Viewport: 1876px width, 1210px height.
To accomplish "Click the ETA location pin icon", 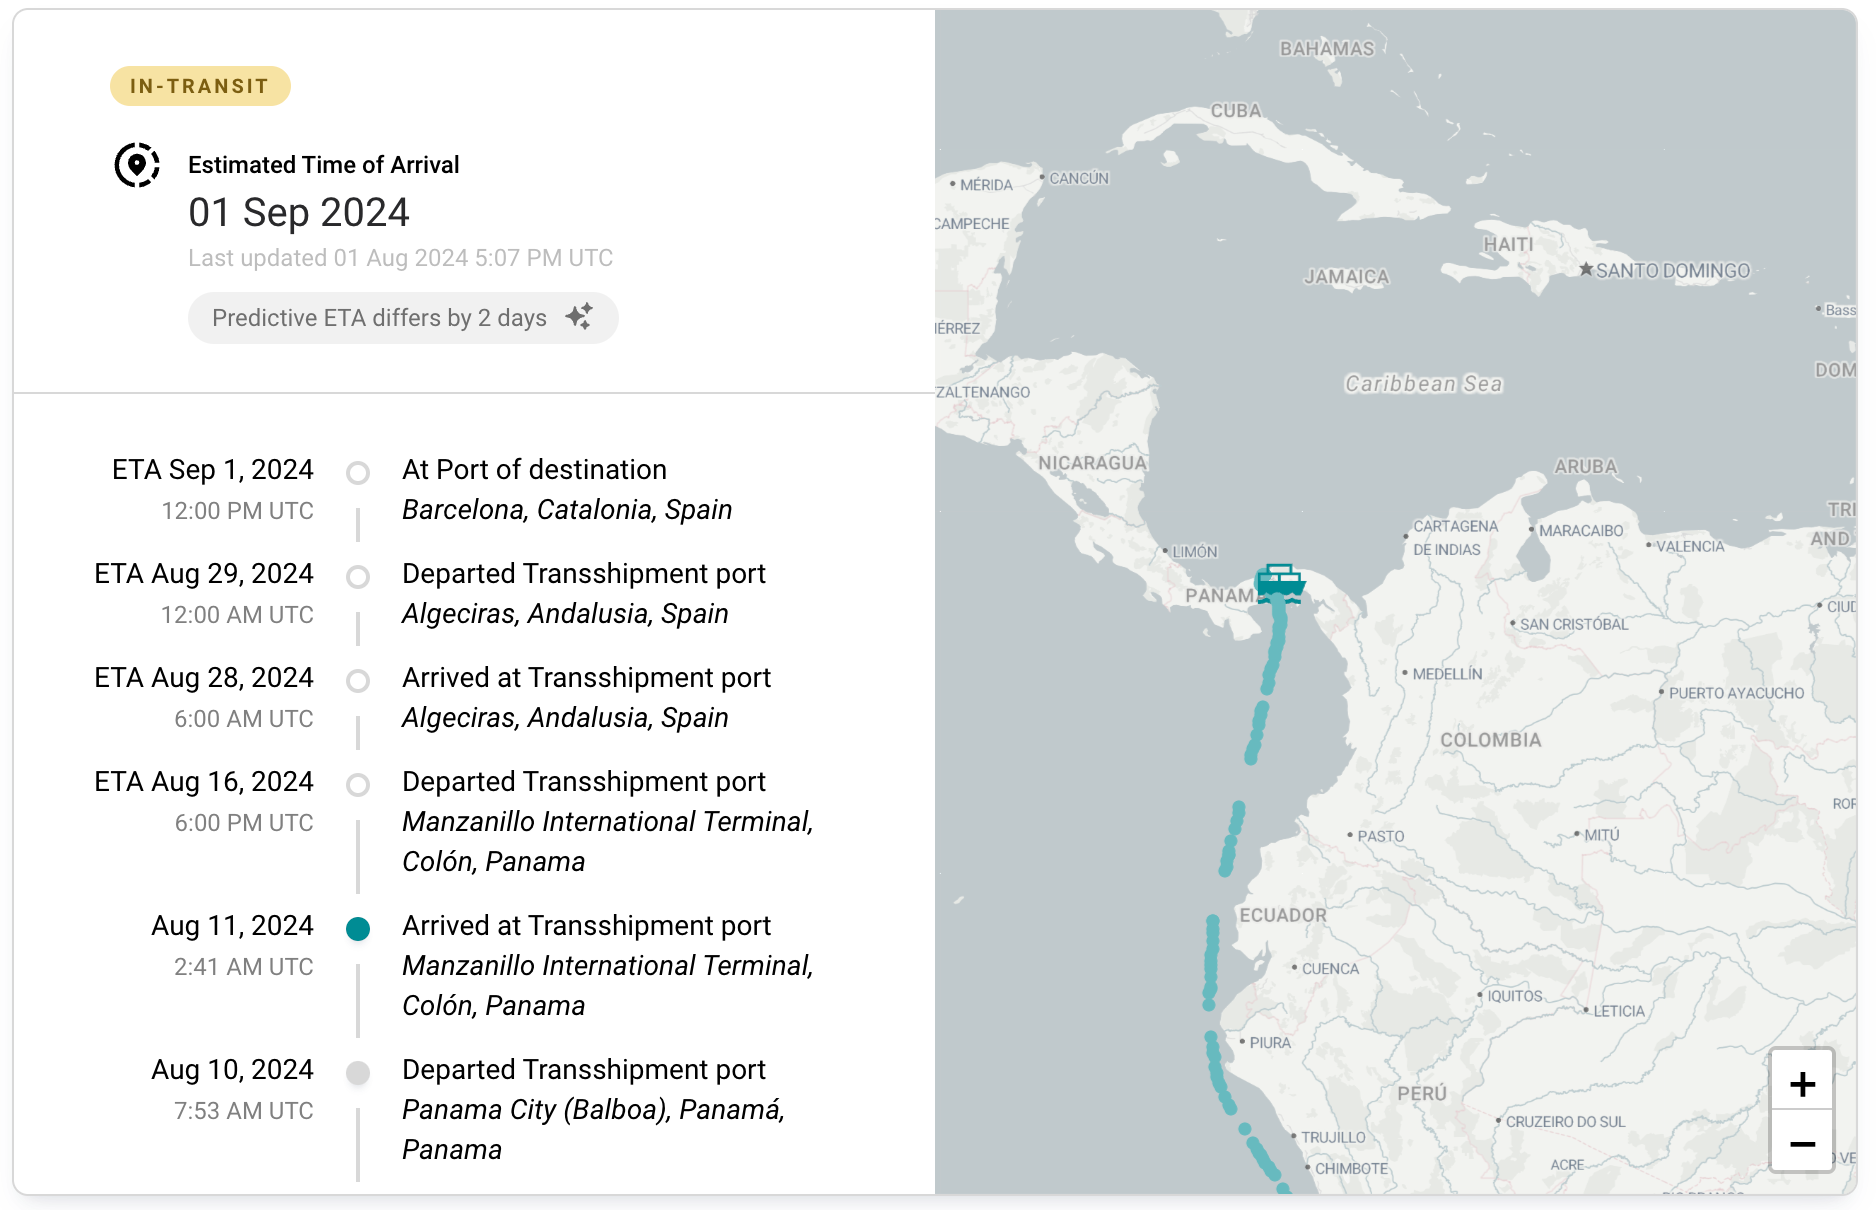I will click(137, 165).
